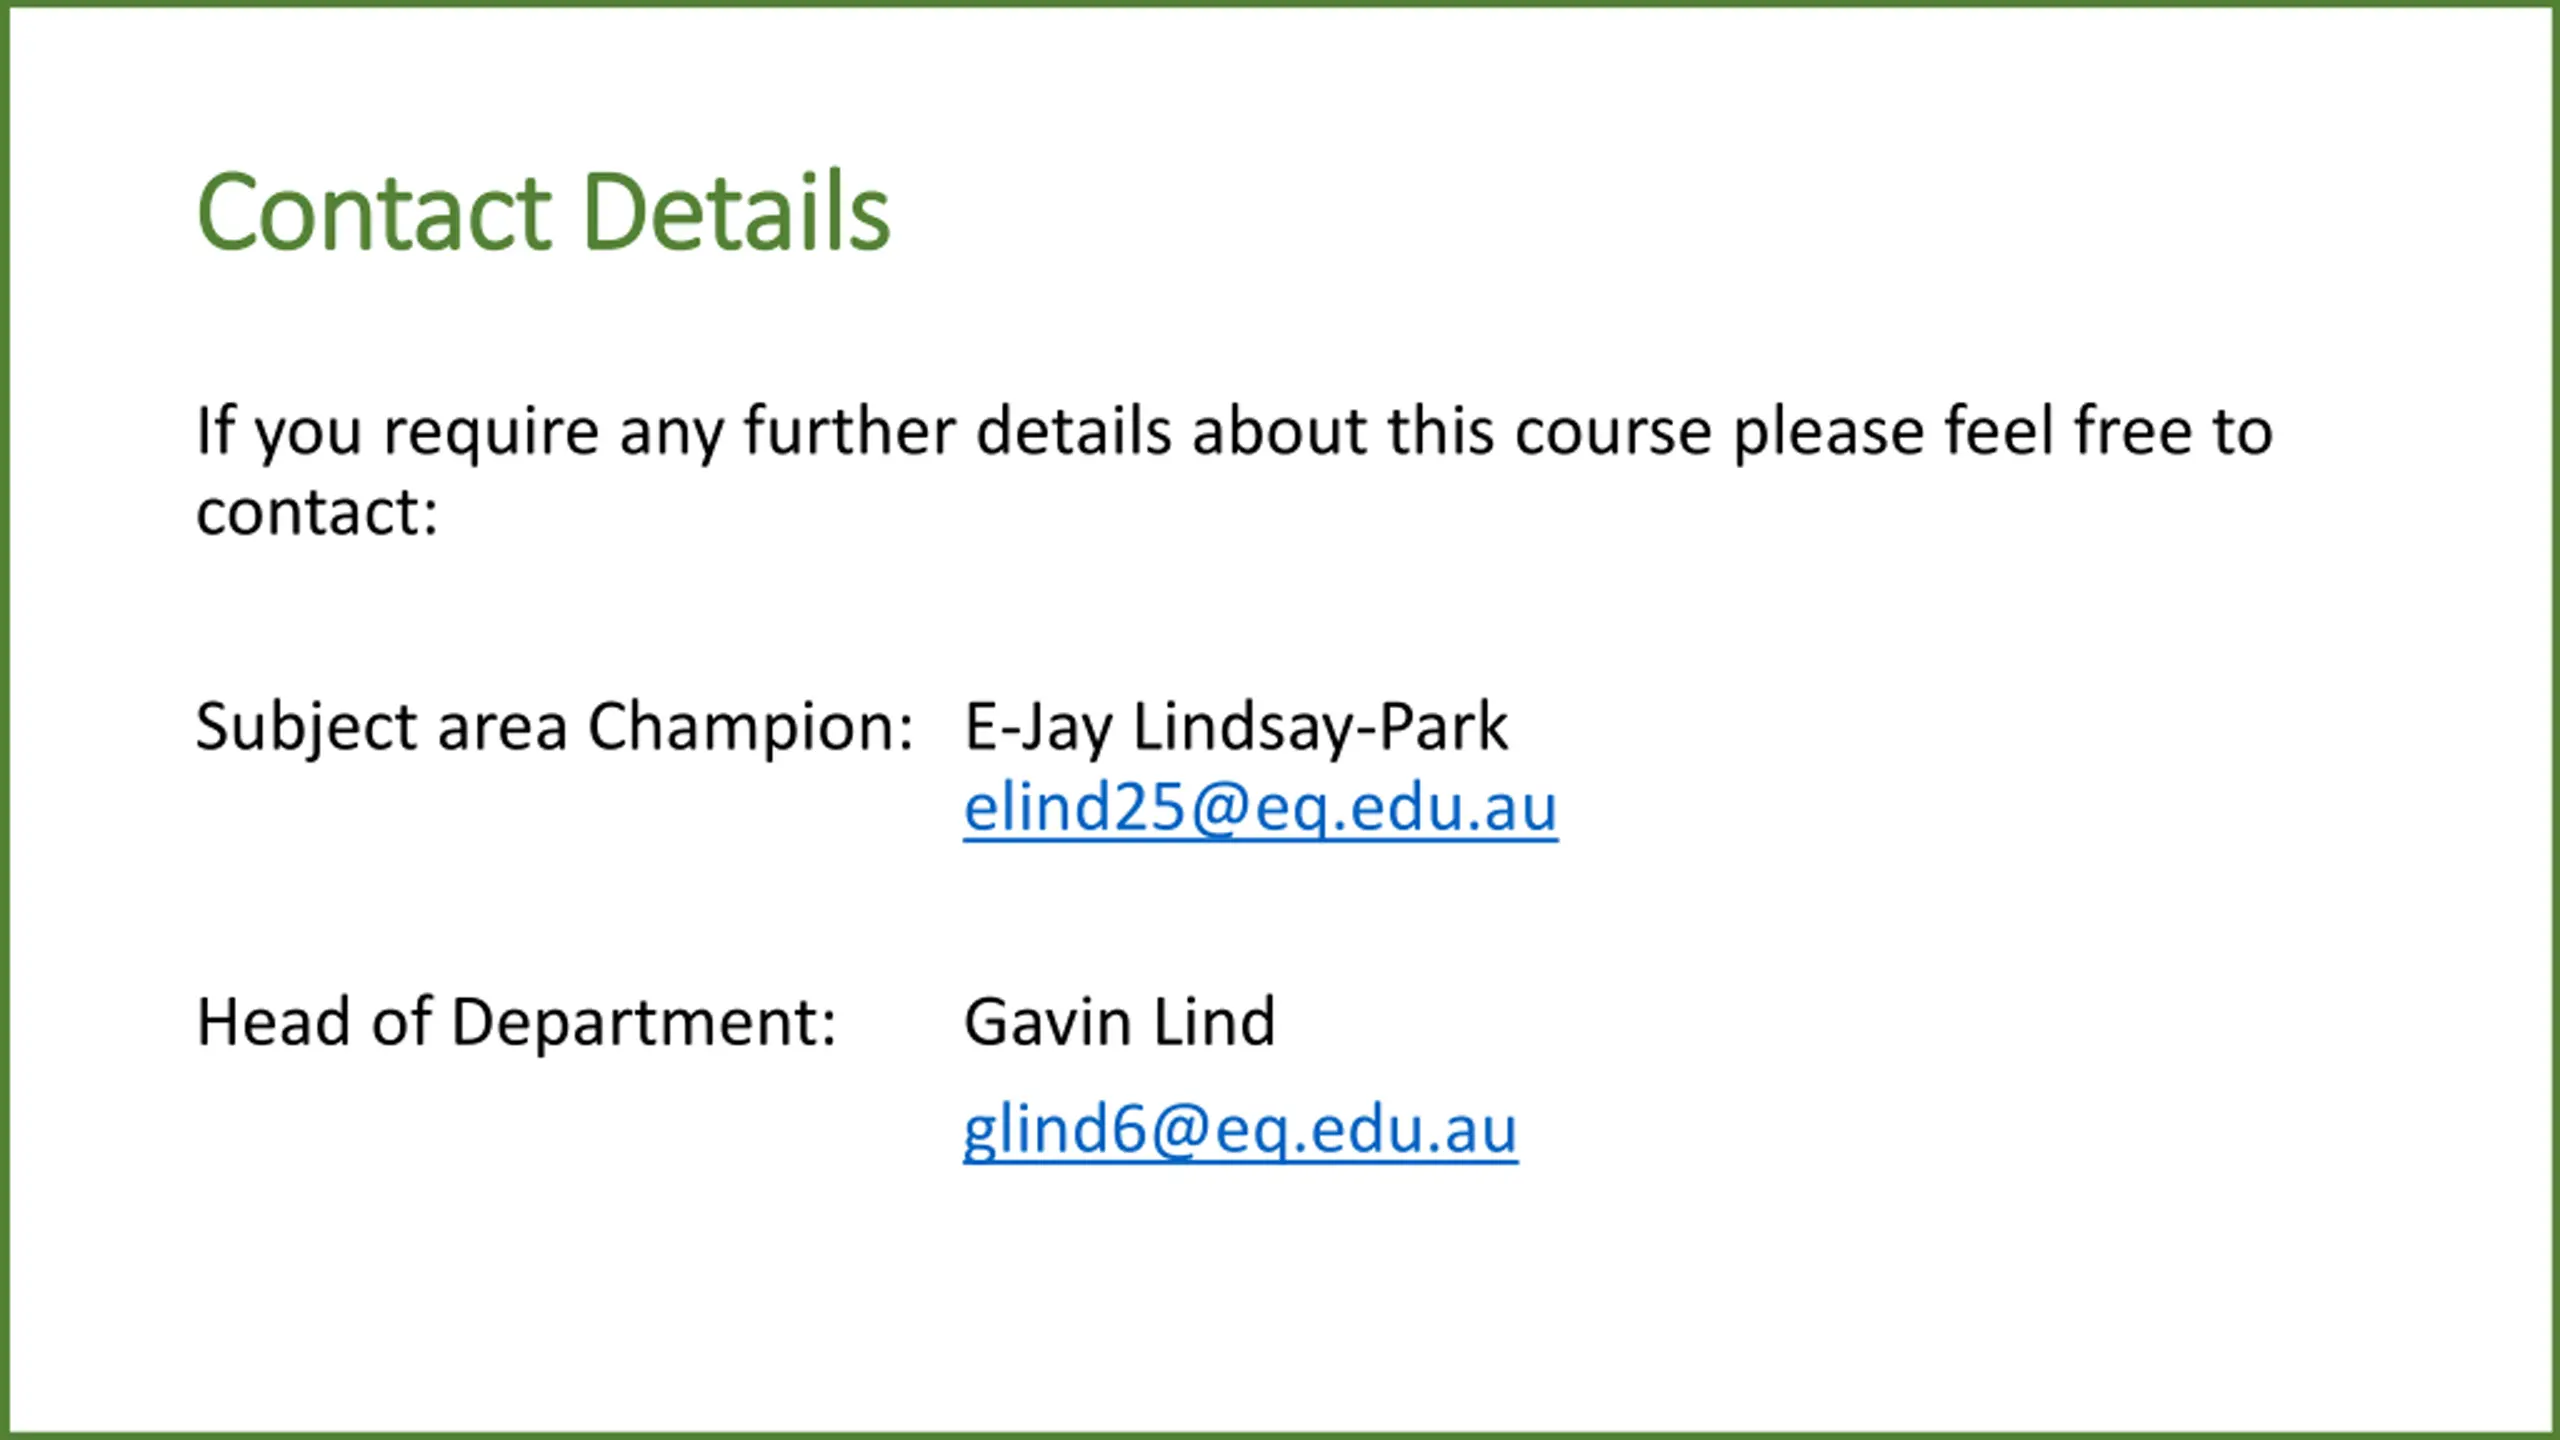Image resolution: width=2560 pixels, height=1440 pixels.
Task: Click the word 'contact:' ending the intro
Action: [317, 514]
